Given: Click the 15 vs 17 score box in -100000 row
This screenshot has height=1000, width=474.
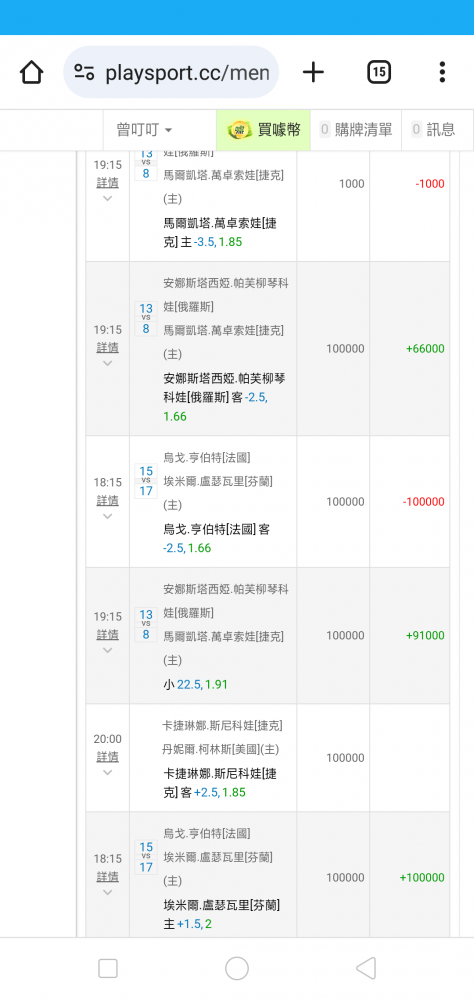Looking at the screenshot, I should point(146,482).
